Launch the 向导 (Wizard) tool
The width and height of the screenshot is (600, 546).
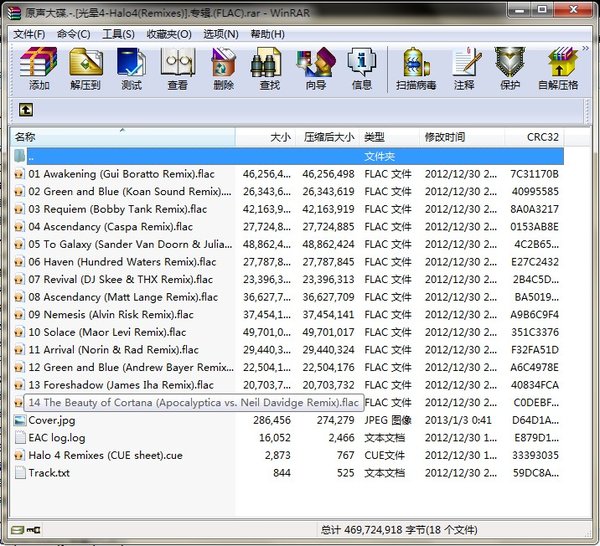coord(316,68)
